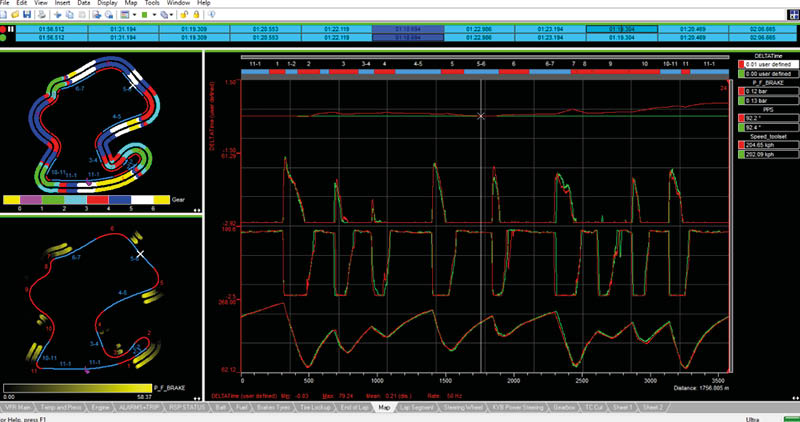
Task: Switch to the Tire Lockup tab
Action: (313, 407)
